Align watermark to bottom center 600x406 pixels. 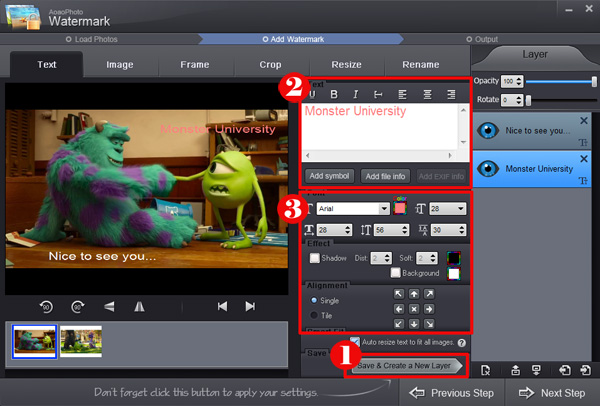click(x=414, y=324)
